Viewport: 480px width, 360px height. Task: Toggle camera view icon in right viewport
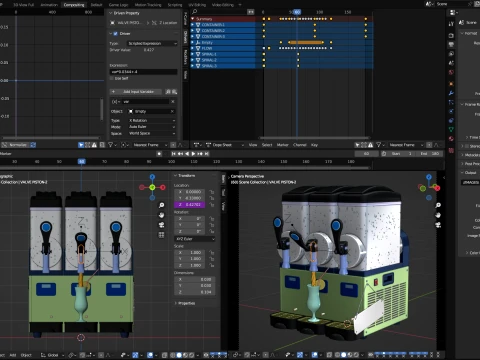(x=438, y=225)
